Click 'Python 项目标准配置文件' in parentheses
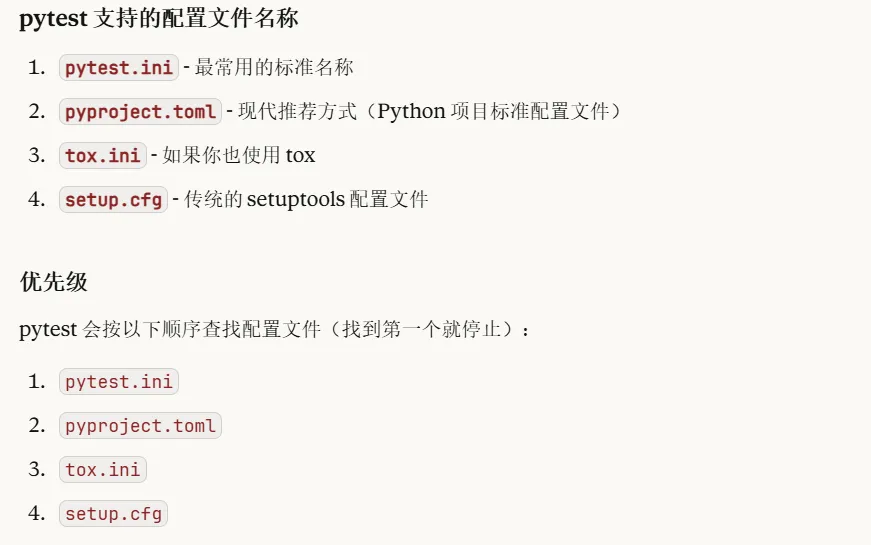 point(493,111)
